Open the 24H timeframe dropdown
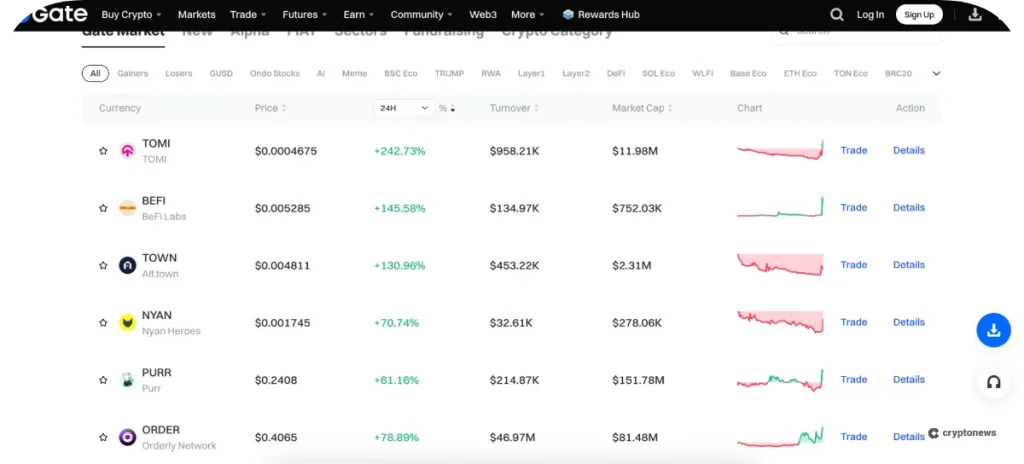Image resolution: width=1024 pixels, height=464 pixels. coord(404,108)
